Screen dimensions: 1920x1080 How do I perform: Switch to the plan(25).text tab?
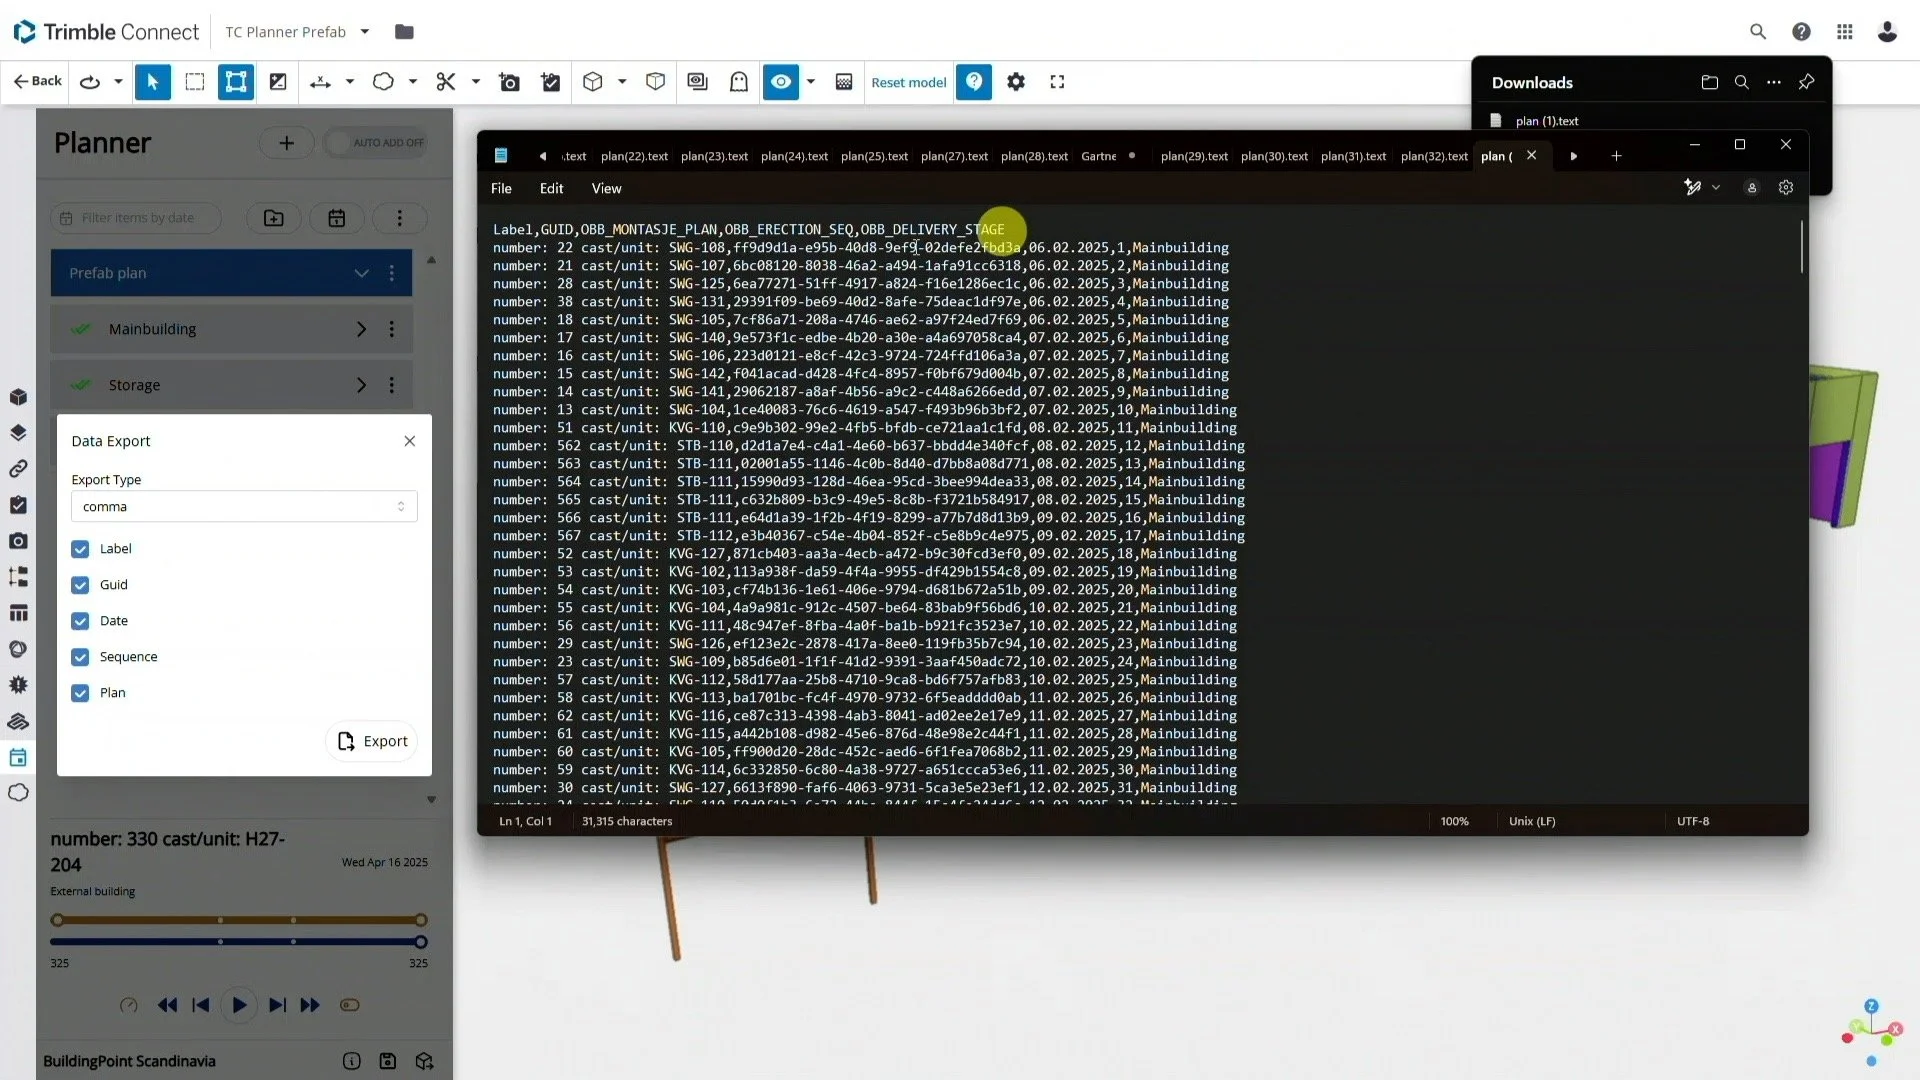pyautogui.click(x=874, y=156)
